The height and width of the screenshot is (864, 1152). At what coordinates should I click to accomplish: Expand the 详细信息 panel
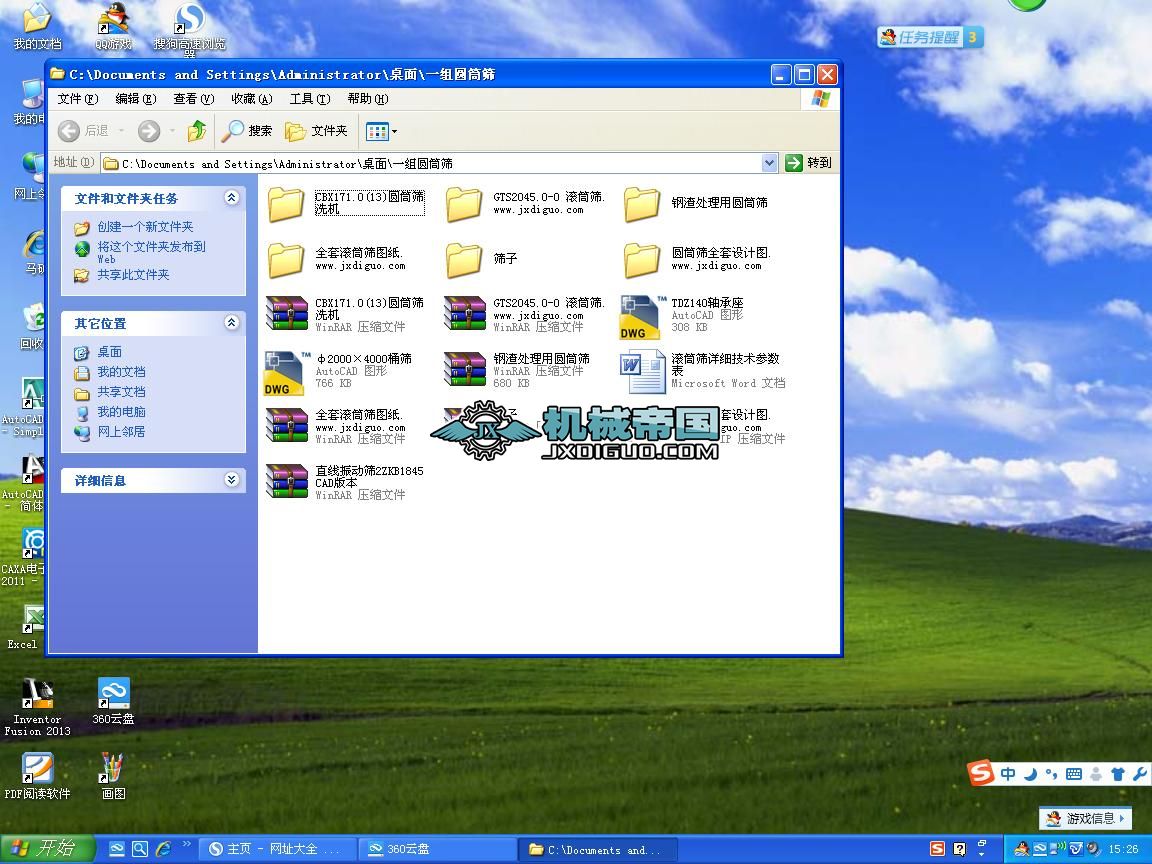click(232, 480)
